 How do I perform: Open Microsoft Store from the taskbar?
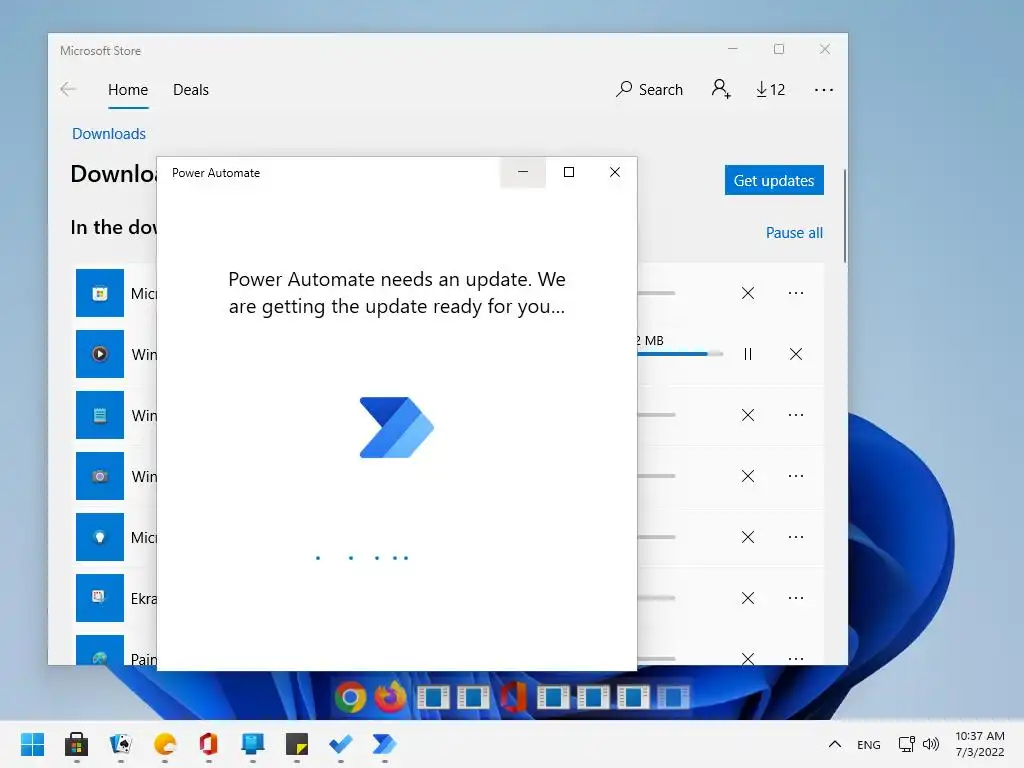(x=76, y=744)
